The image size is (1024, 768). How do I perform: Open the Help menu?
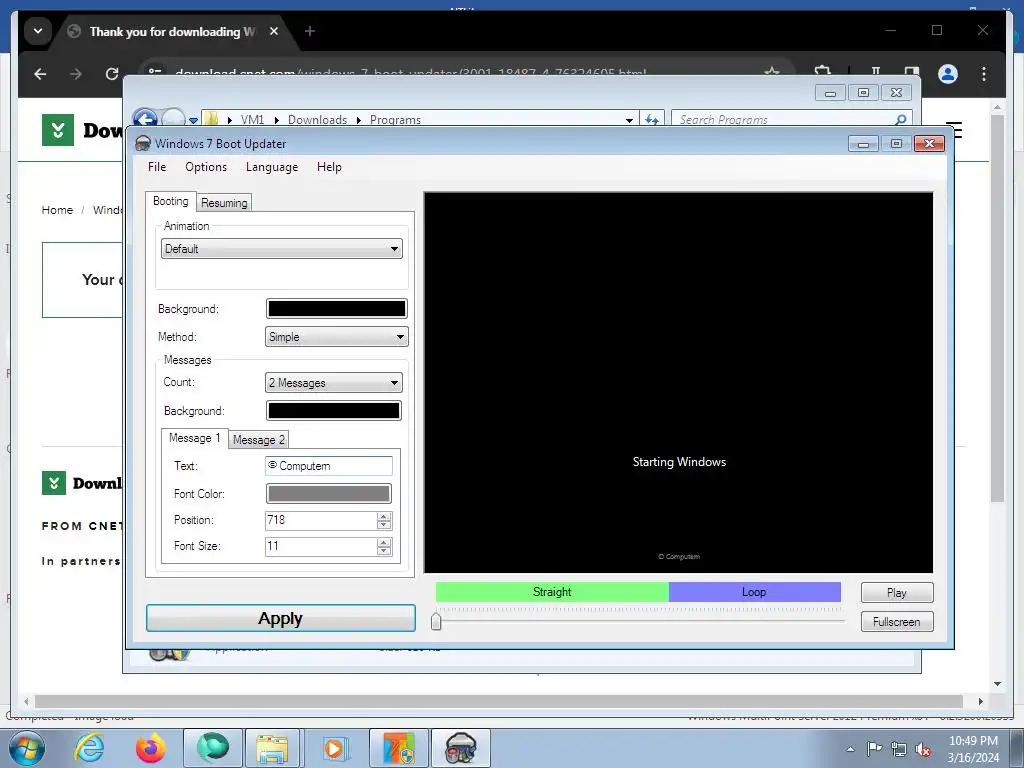tap(329, 167)
